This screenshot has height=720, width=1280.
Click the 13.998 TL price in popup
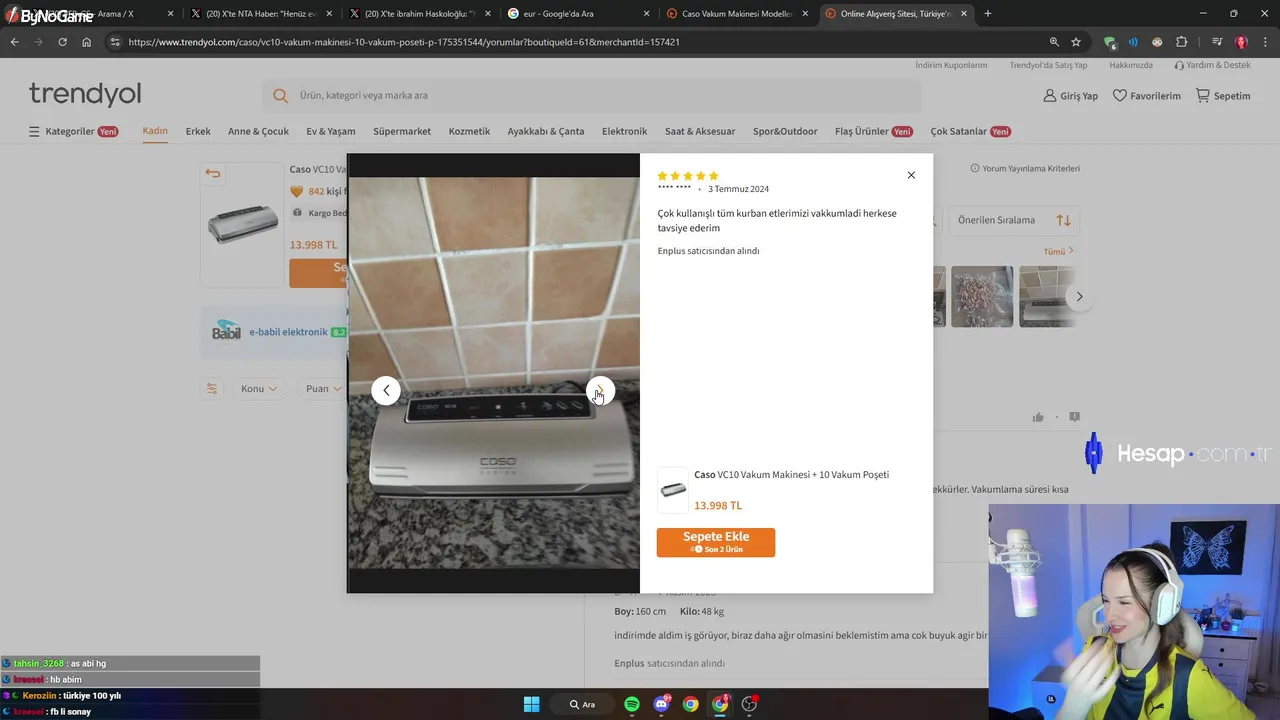718,505
